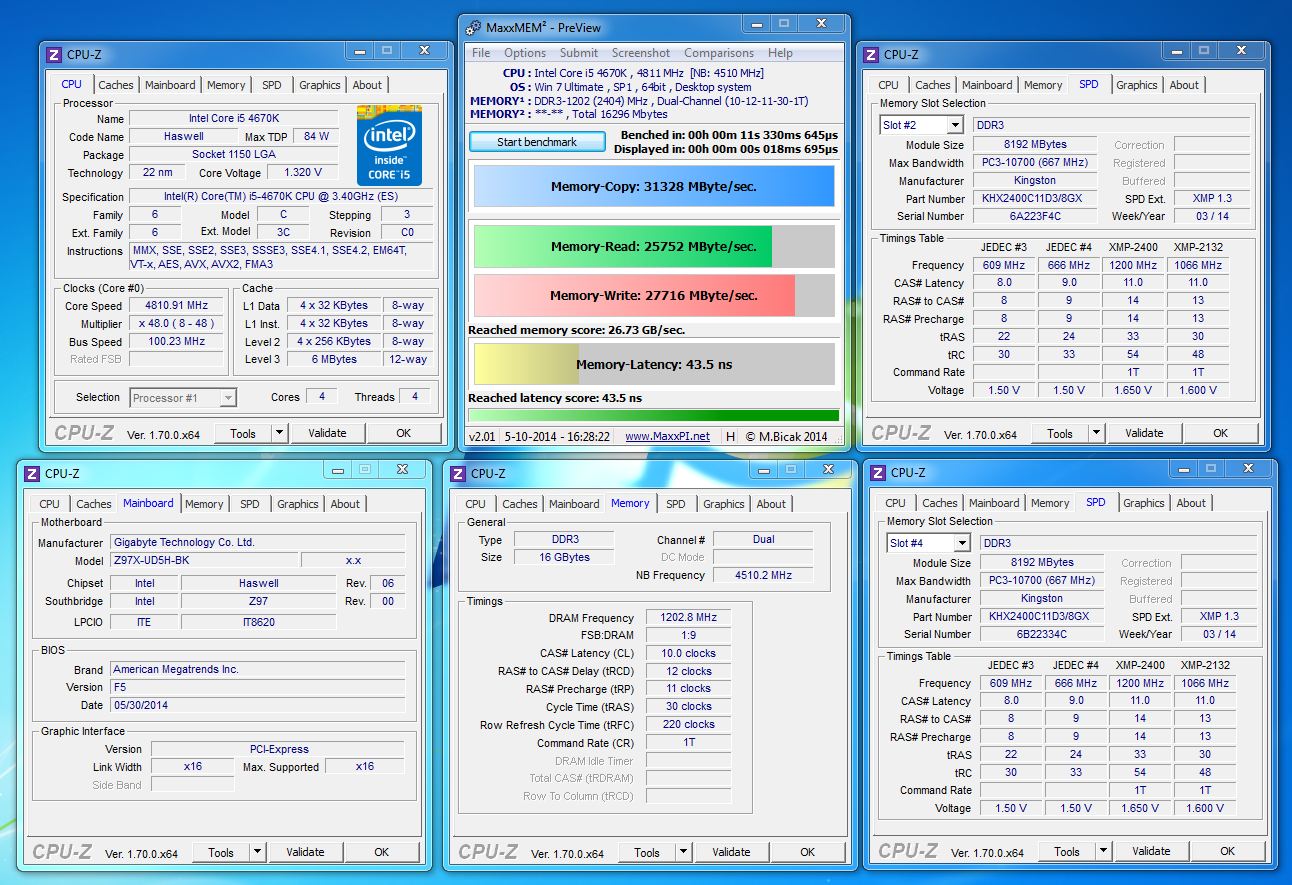The height and width of the screenshot is (885, 1292).
Task: Click the DRAM Frequency value 1202.8 MHz
Action: click(688, 618)
